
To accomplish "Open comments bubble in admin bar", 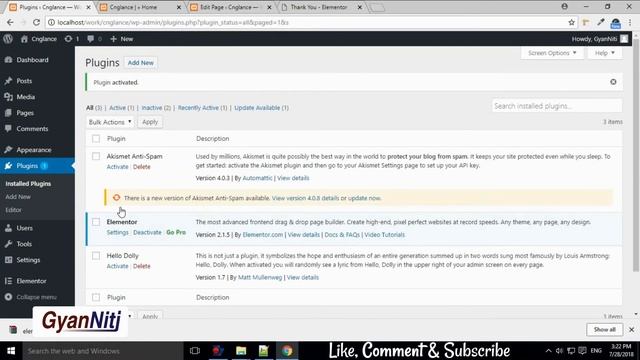I will tap(91, 39).
